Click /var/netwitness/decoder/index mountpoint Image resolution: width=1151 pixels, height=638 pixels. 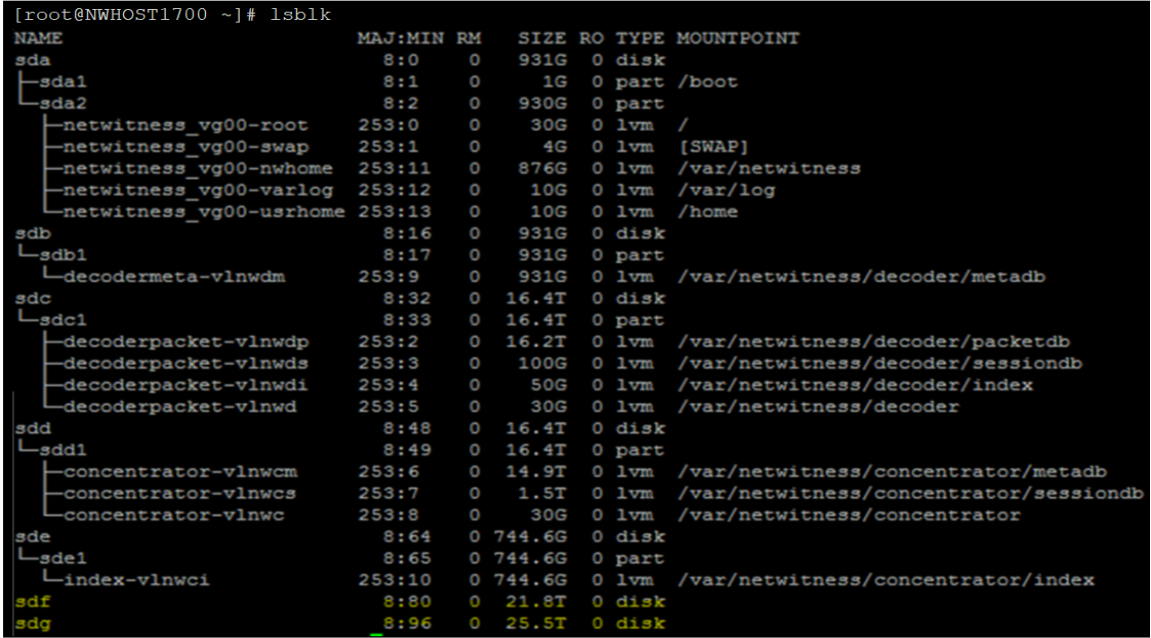[855, 385]
